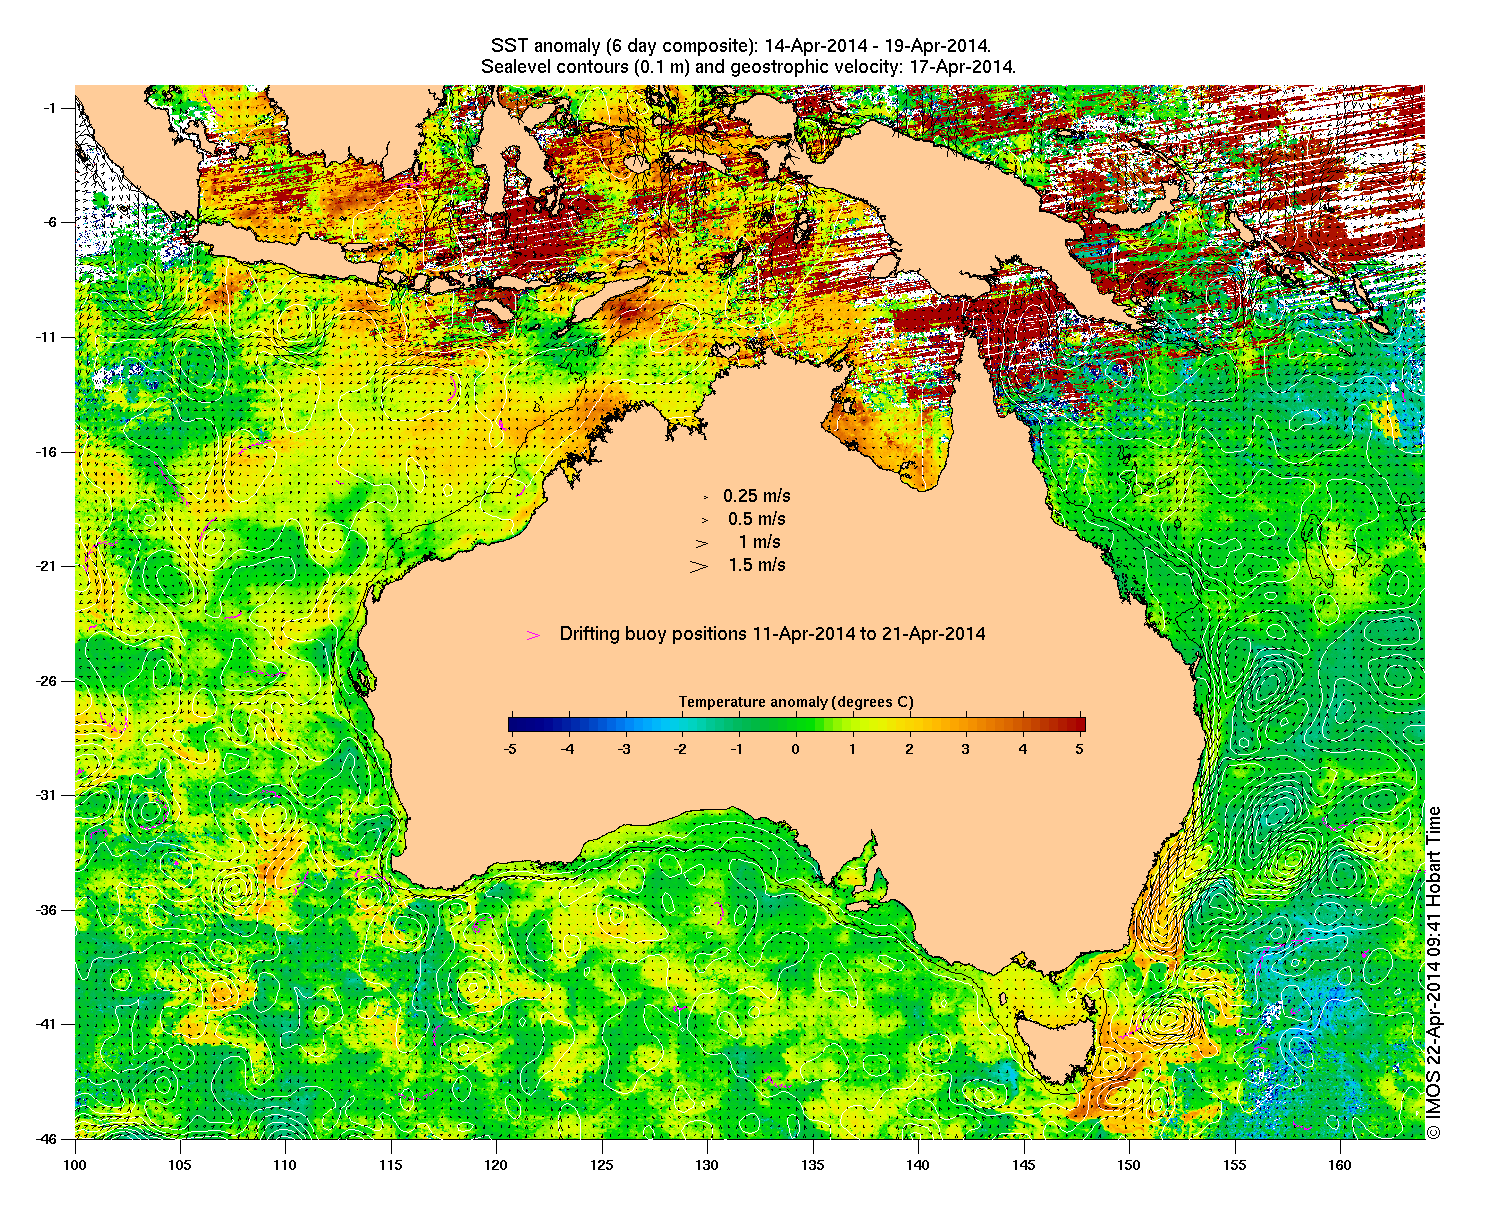Click the IMOS copyright timestamp text

(x=1434, y=971)
